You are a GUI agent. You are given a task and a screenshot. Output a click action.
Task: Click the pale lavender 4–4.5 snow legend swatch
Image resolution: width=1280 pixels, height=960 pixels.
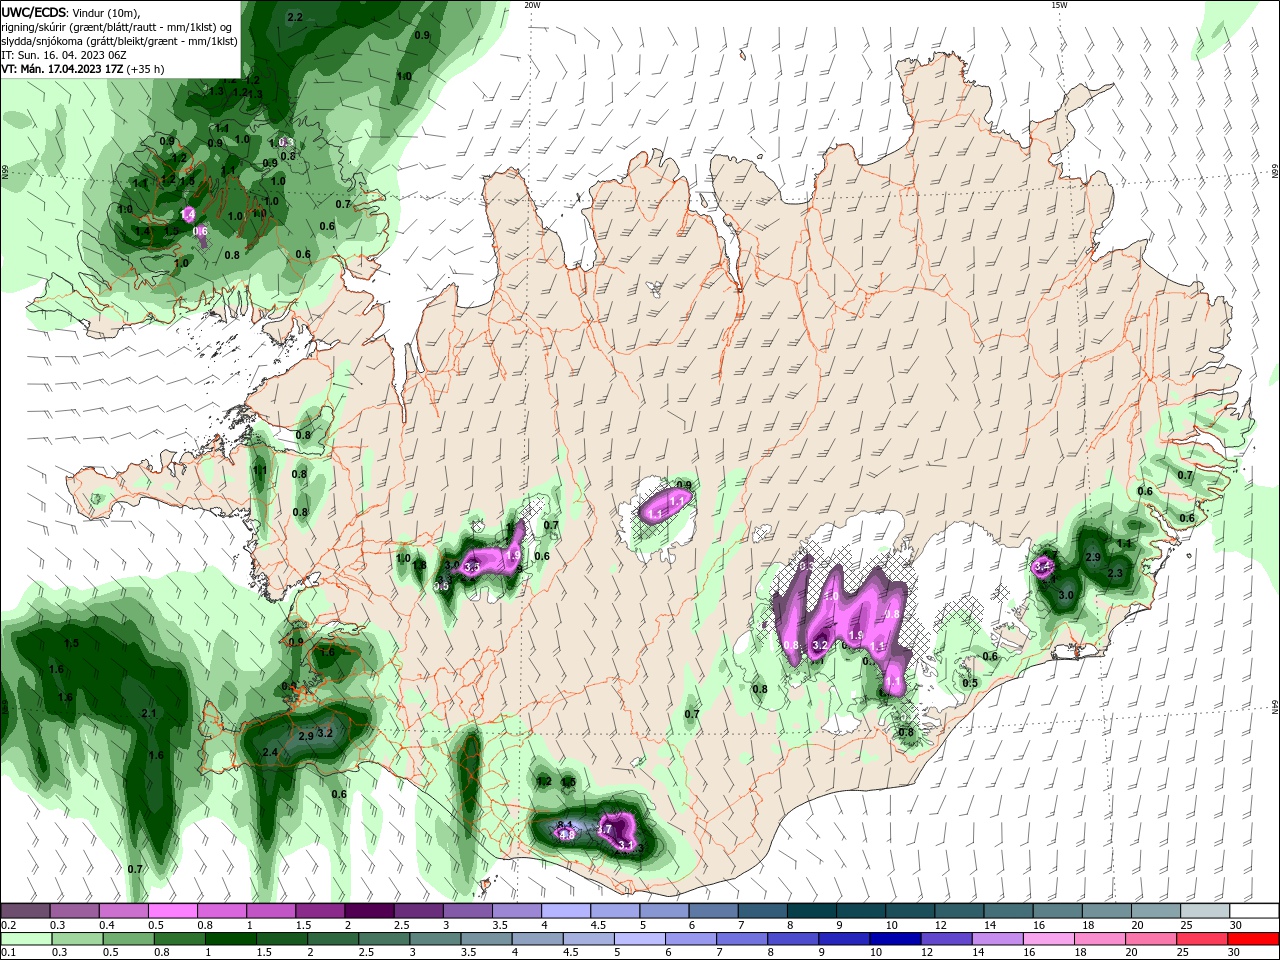(x=567, y=911)
